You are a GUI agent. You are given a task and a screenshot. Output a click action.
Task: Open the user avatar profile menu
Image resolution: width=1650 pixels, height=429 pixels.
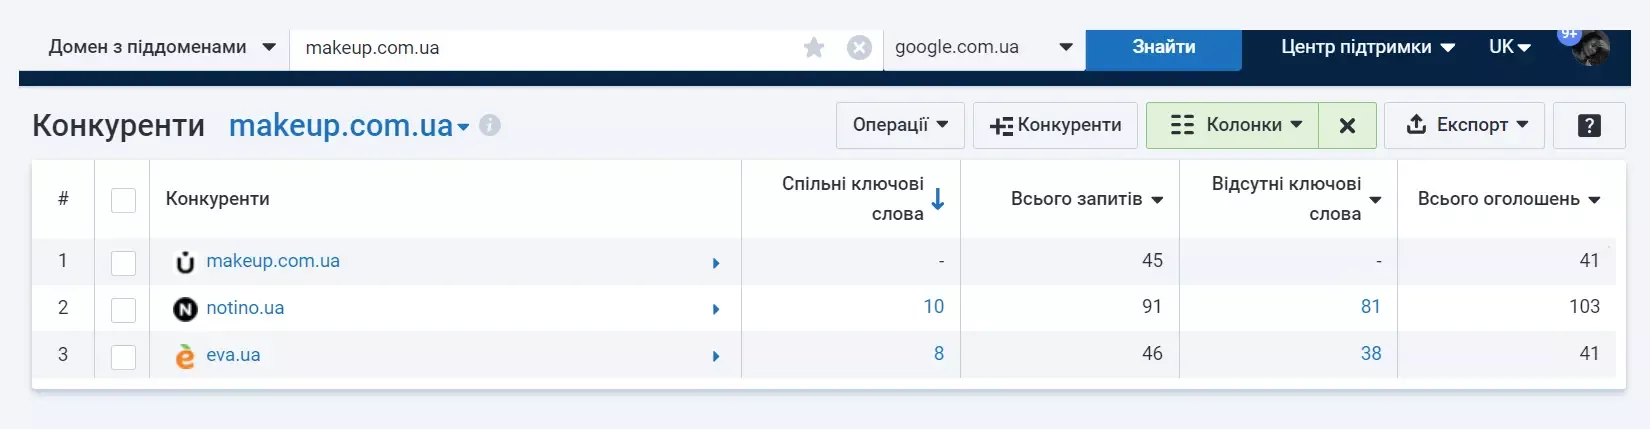[1590, 48]
